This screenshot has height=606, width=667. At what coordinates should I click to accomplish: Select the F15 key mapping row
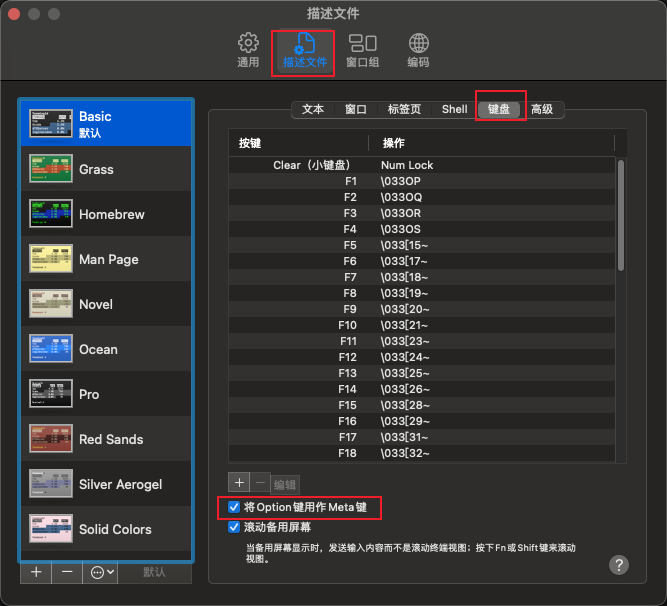click(x=422, y=405)
